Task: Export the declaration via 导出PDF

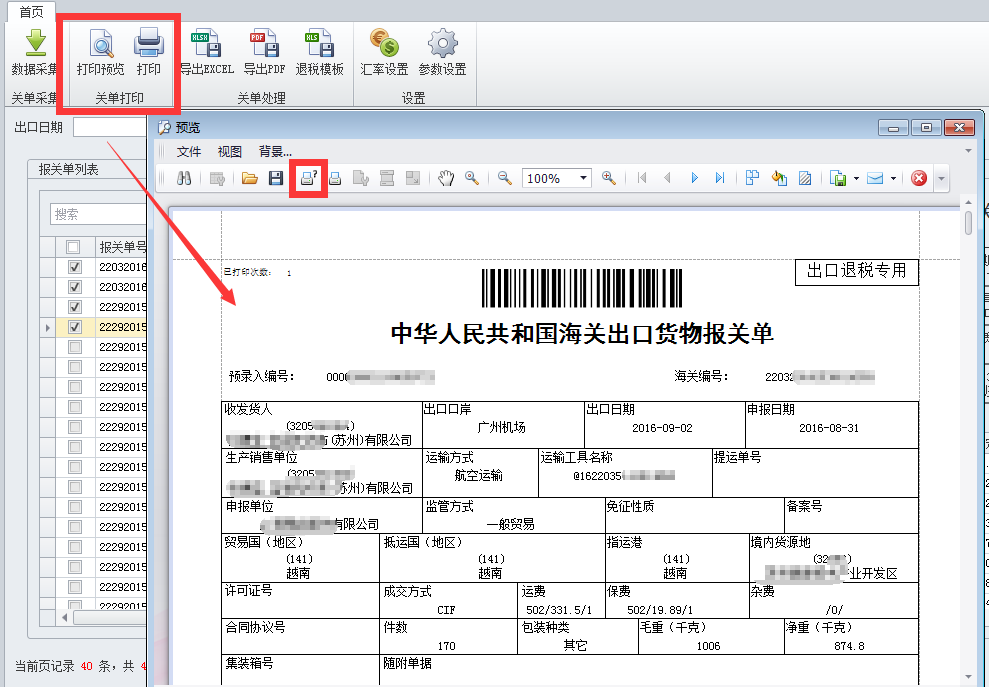Action: pos(264,45)
